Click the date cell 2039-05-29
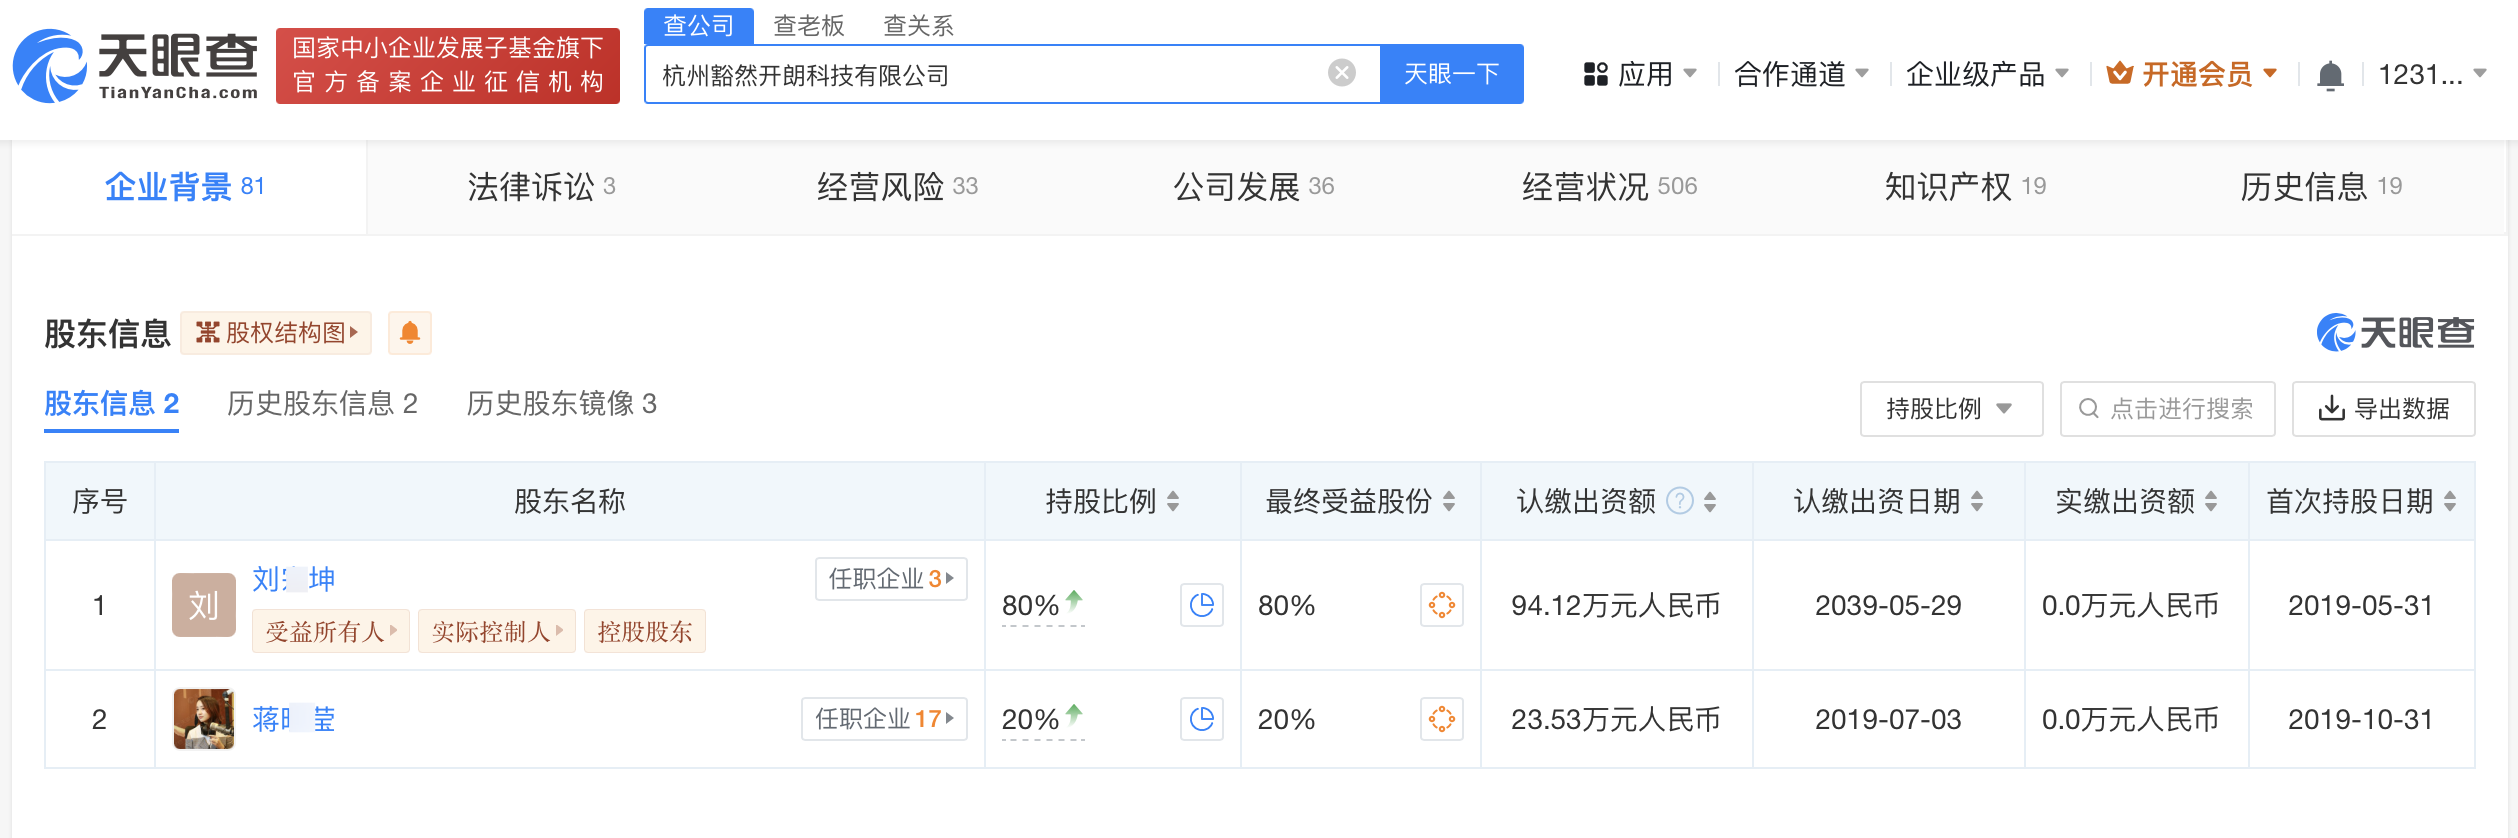This screenshot has height=838, width=2518. [1888, 605]
